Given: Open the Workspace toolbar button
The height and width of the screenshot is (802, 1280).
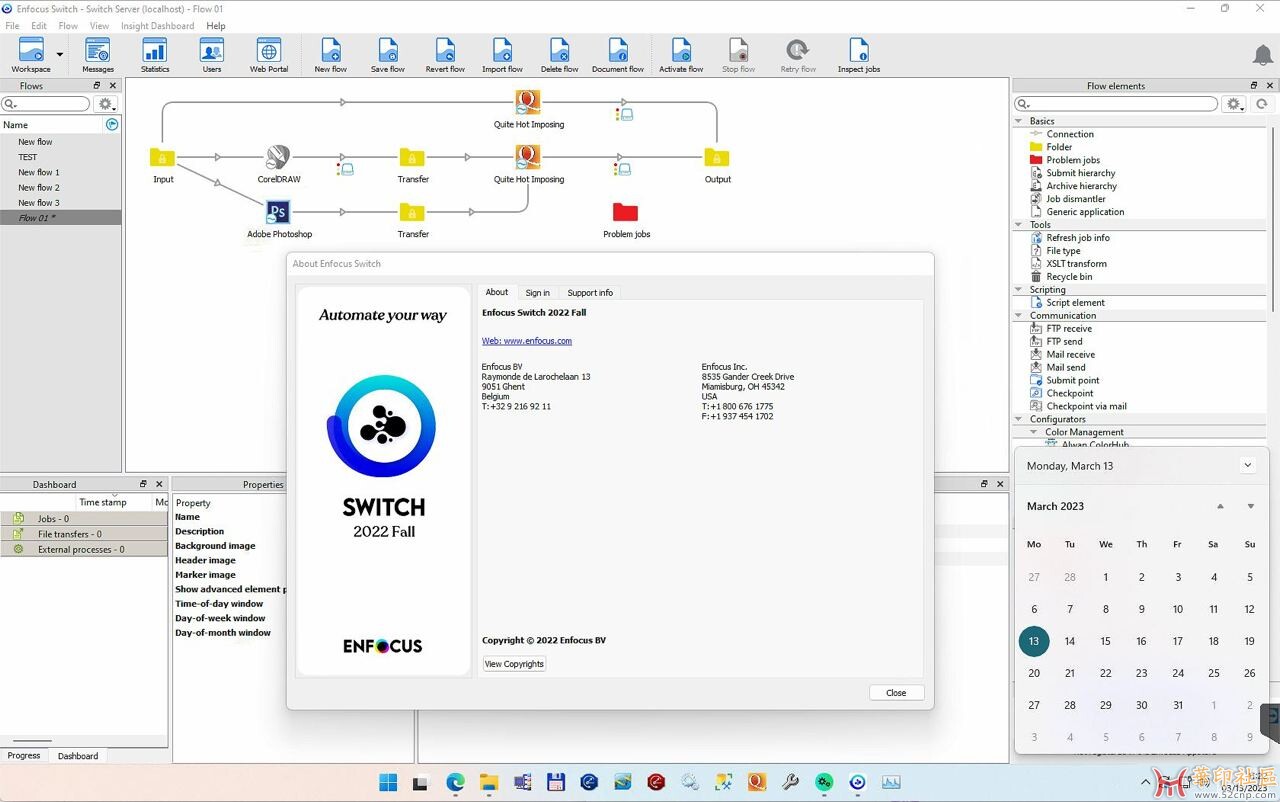Looking at the screenshot, I should pos(31,55).
